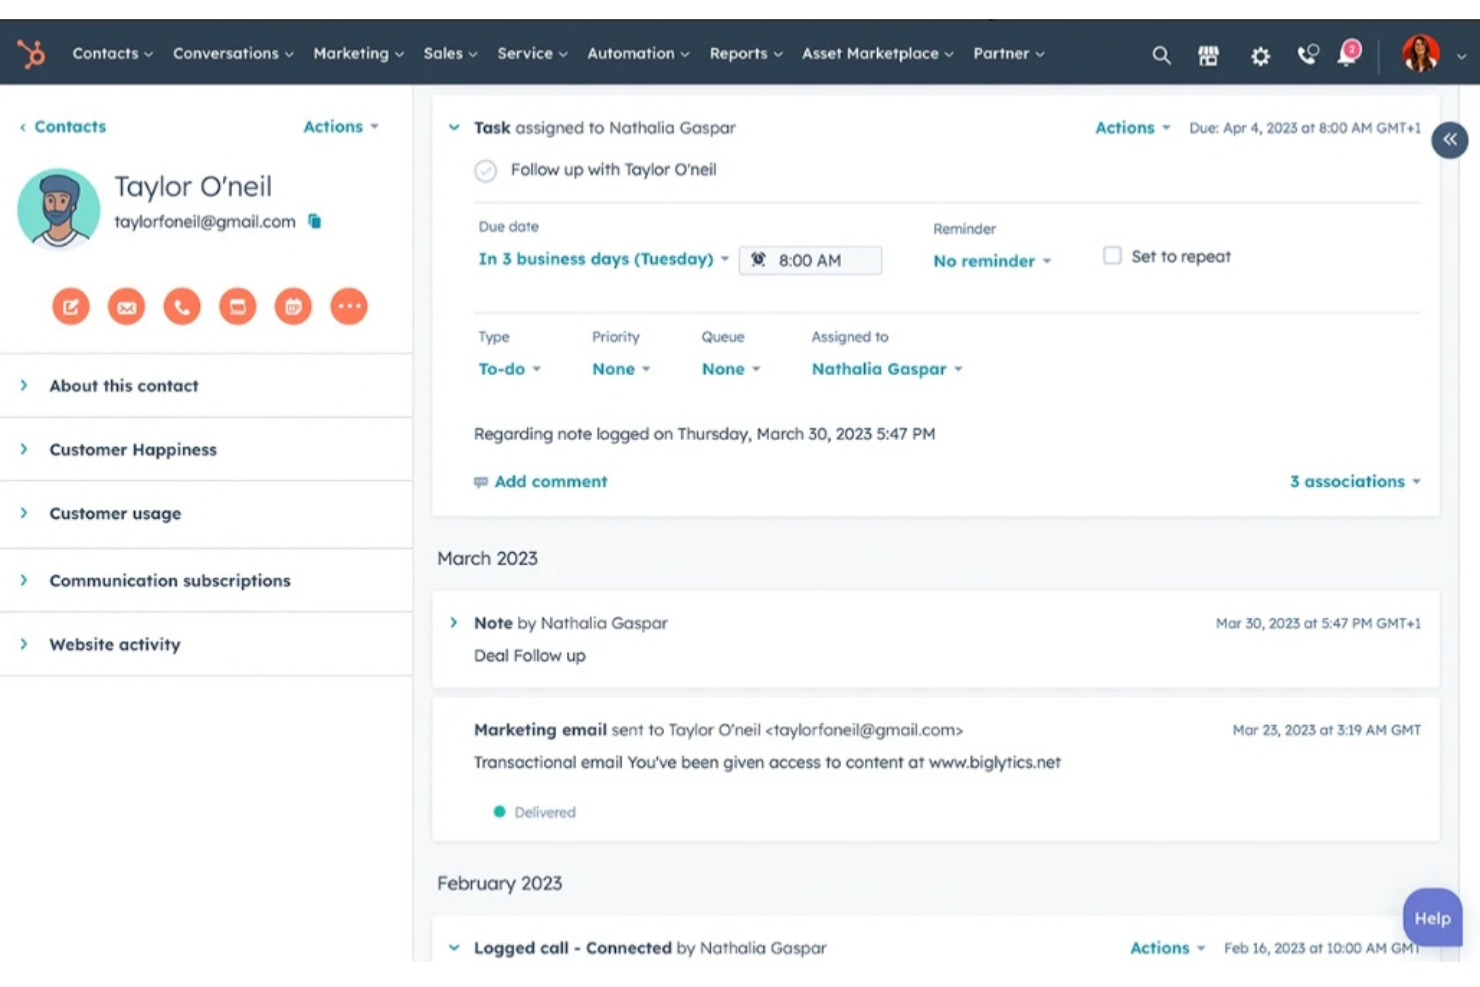Enable Set to repeat for the task
This screenshot has width=1480, height=987.
point(1111,255)
